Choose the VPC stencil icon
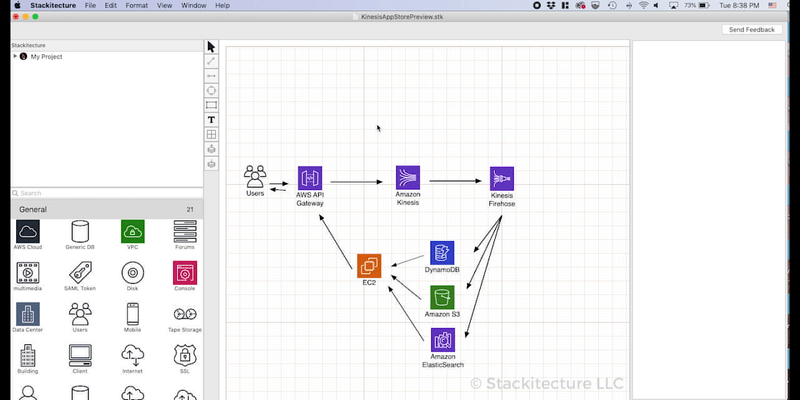This screenshot has height=400, width=800. coord(133,232)
